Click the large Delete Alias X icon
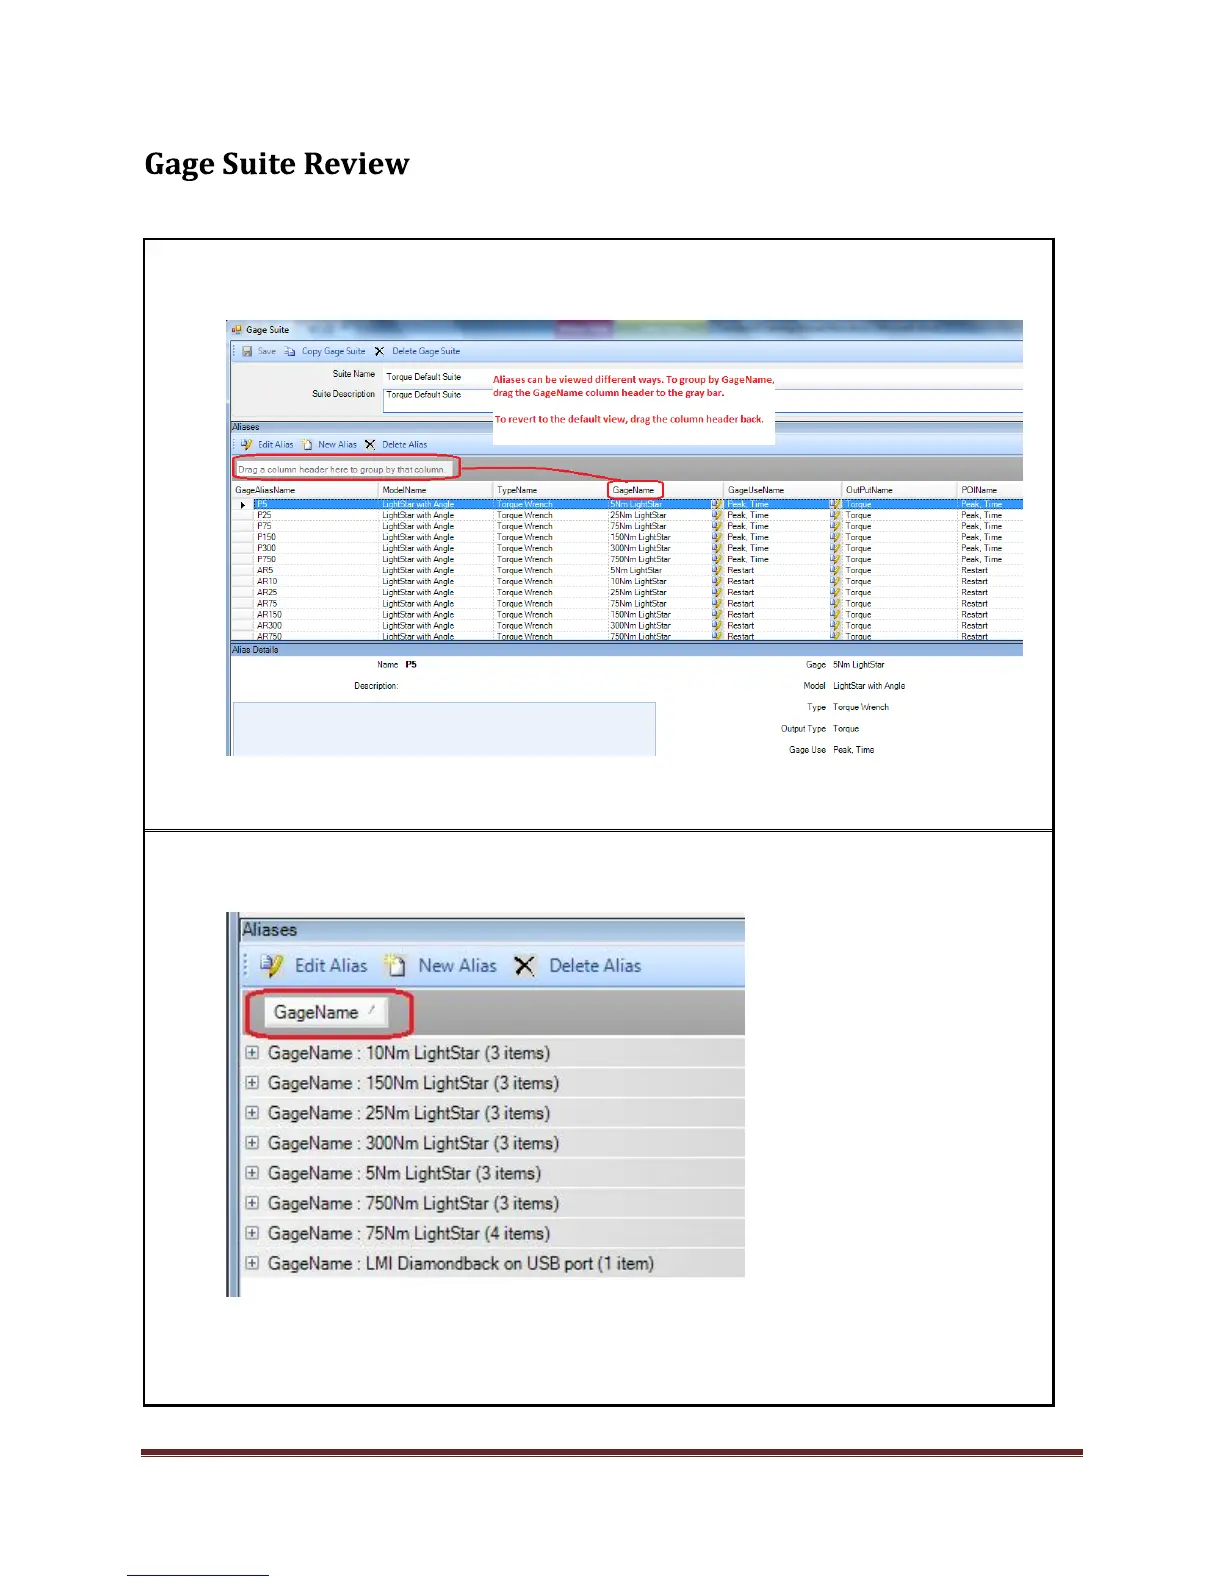Viewport: 1224px width, 1584px height. (x=524, y=965)
